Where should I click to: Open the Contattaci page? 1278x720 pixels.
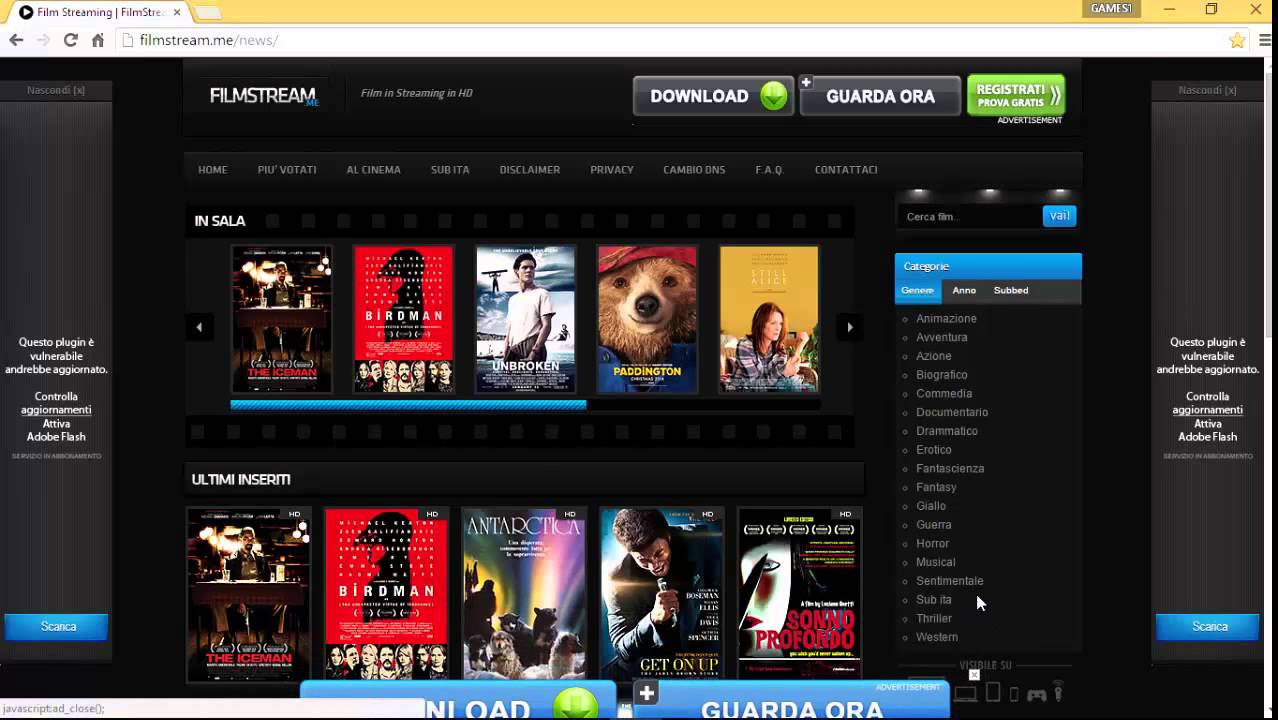coord(846,170)
